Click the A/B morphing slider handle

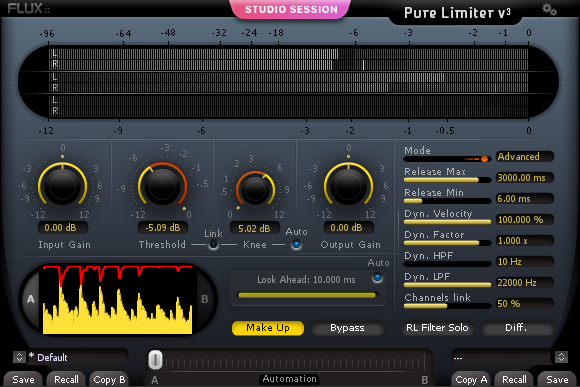click(155, 360)
